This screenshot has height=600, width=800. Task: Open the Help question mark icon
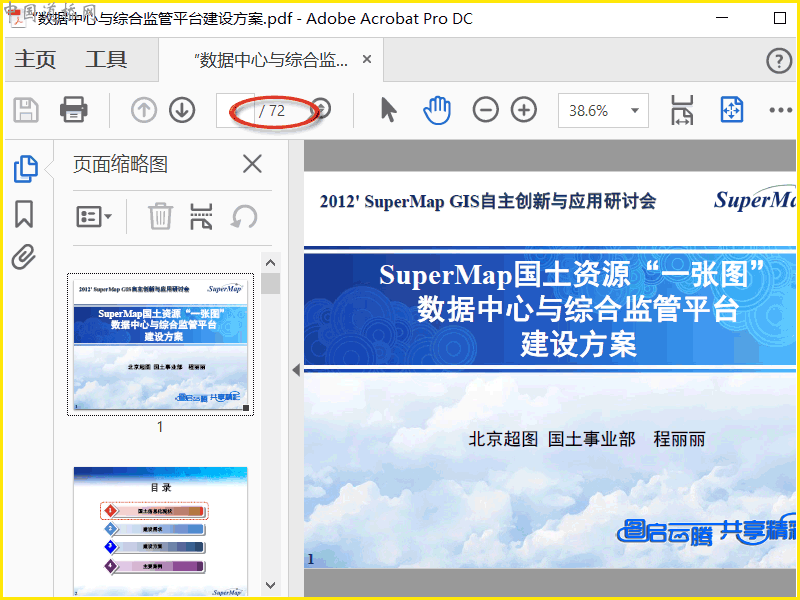[779, 61]
